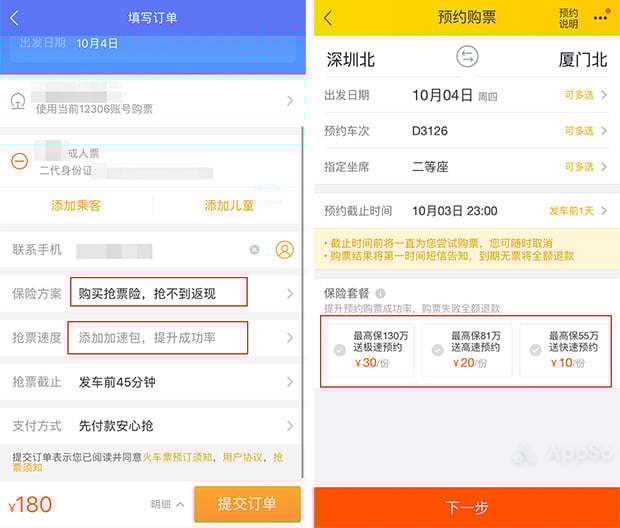Open 抢票截止 发车前45分钟 option
The height and width of the screenshot is (528, 620).
(x=152, y=382)
